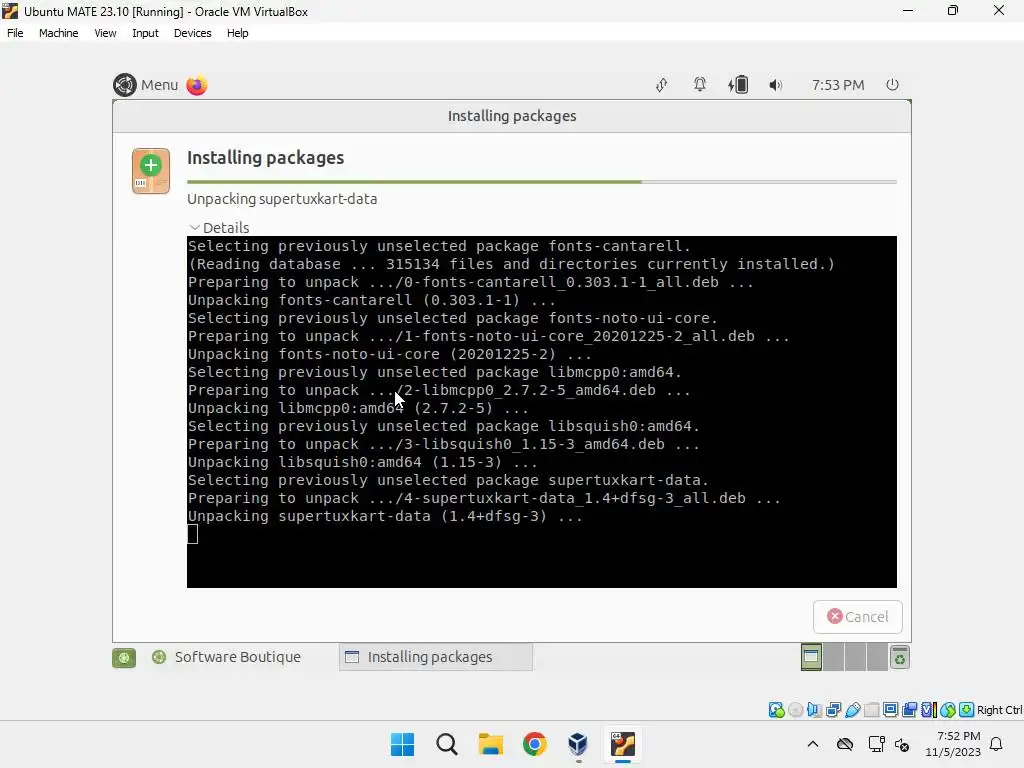Open the VirtualBox Input menu

point(145,33)
